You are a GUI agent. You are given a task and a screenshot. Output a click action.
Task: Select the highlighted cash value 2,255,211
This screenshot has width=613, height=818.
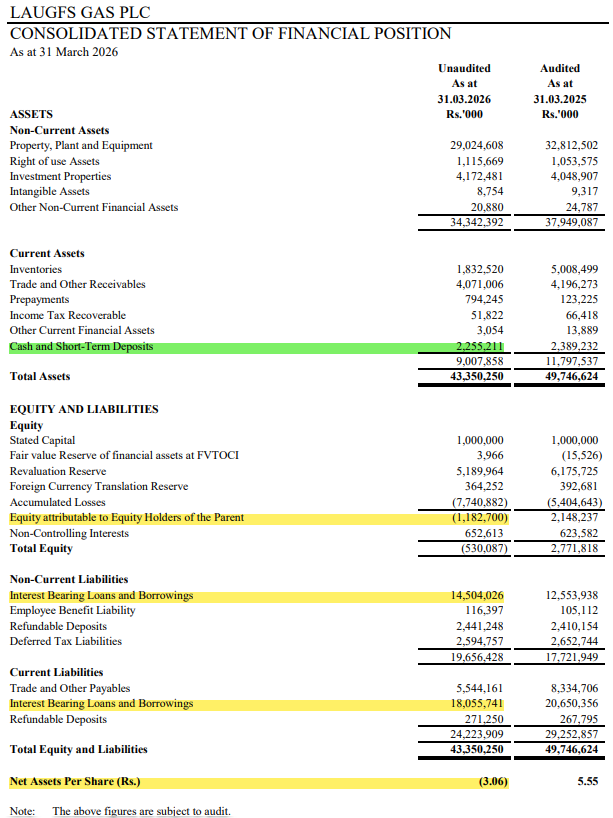pyautogui.click(x=480, y=346)
